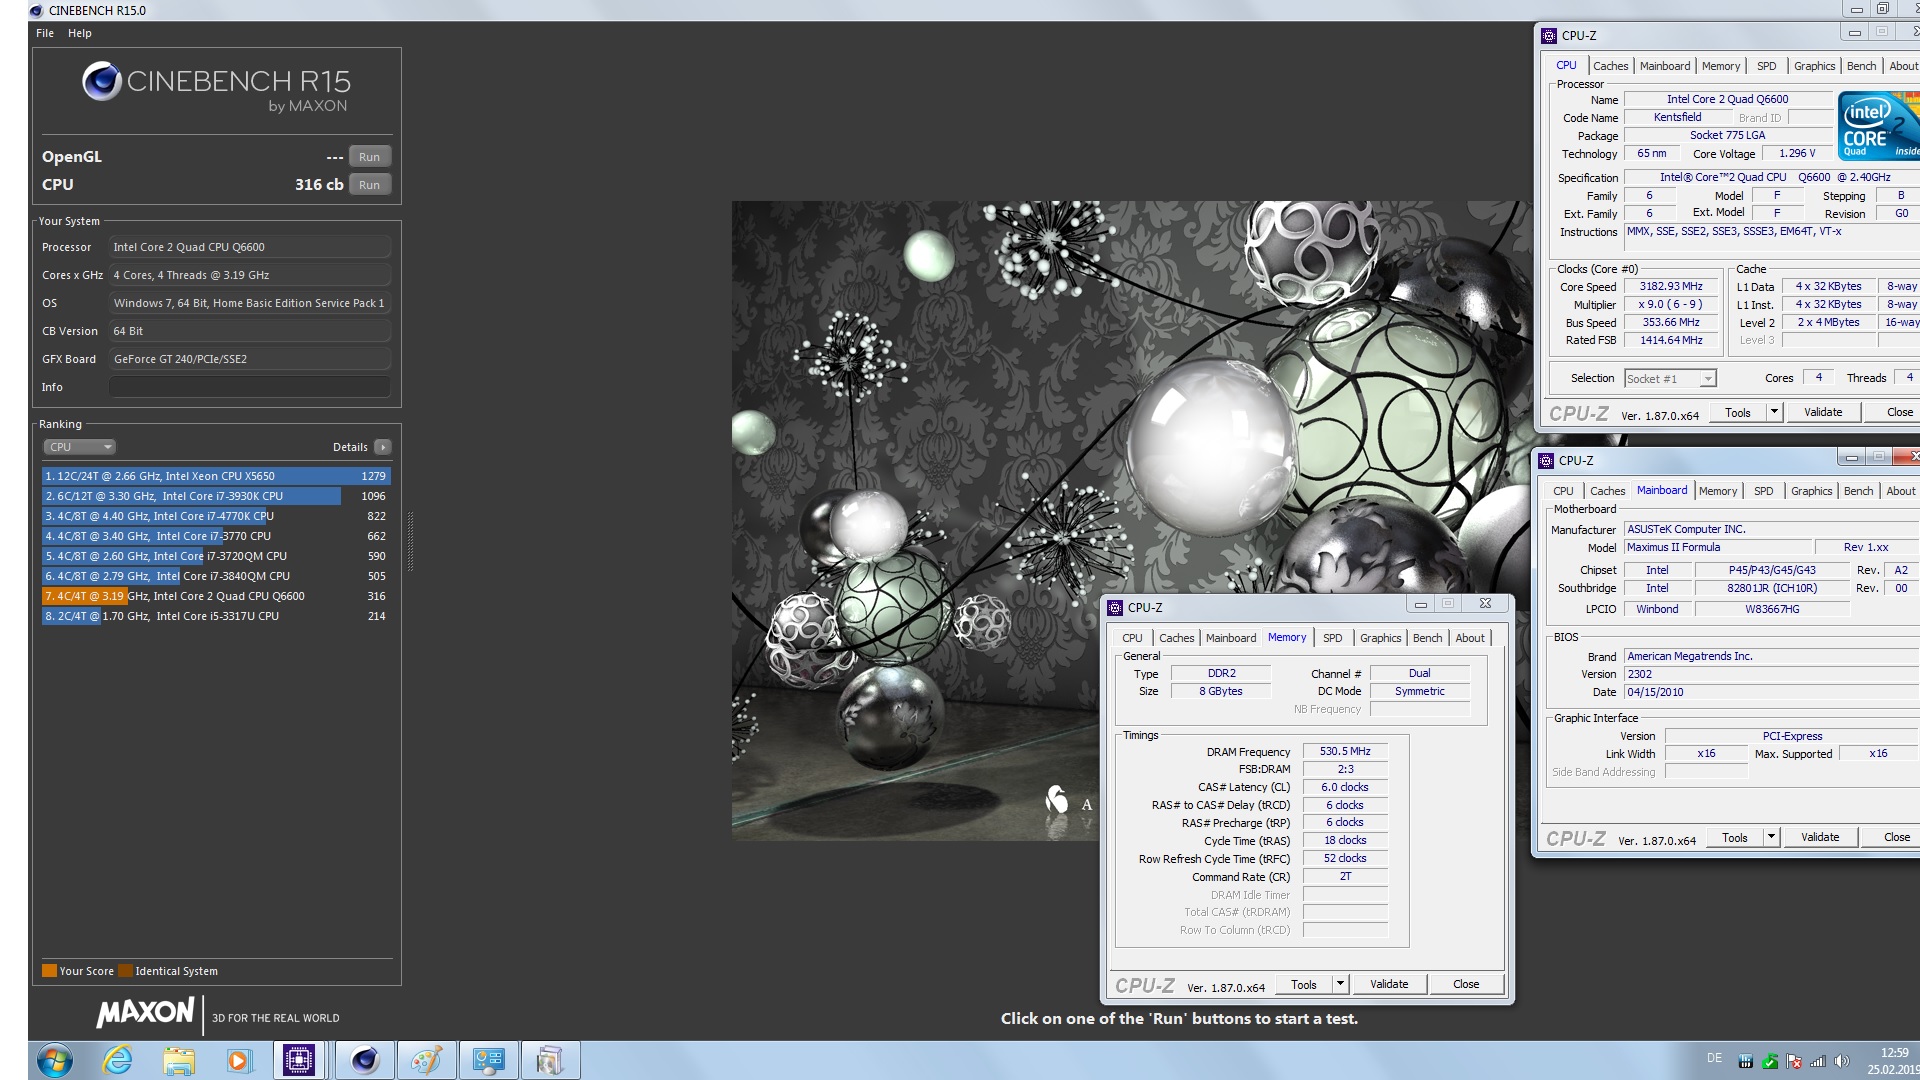The width and height of the screenshot is (1920, 1080).
Task: Open Windows Media Player from taskbar
Action: coord(239,1060)
